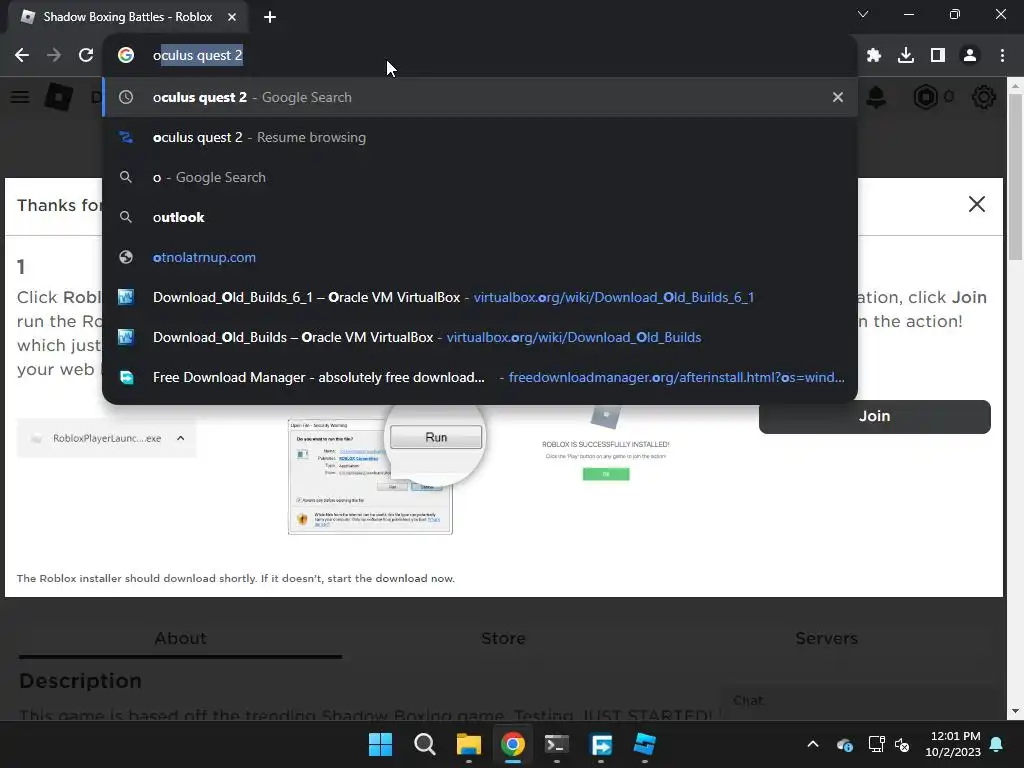
Task: Select oculus quest 2 Google Search suggestion
Action: pos(480,97)
